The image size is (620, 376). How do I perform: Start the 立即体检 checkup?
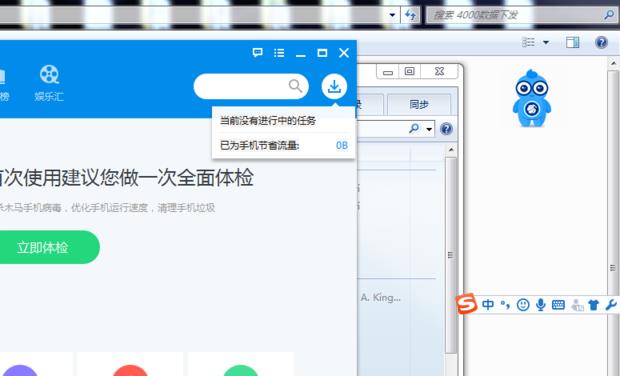point(42,248)
